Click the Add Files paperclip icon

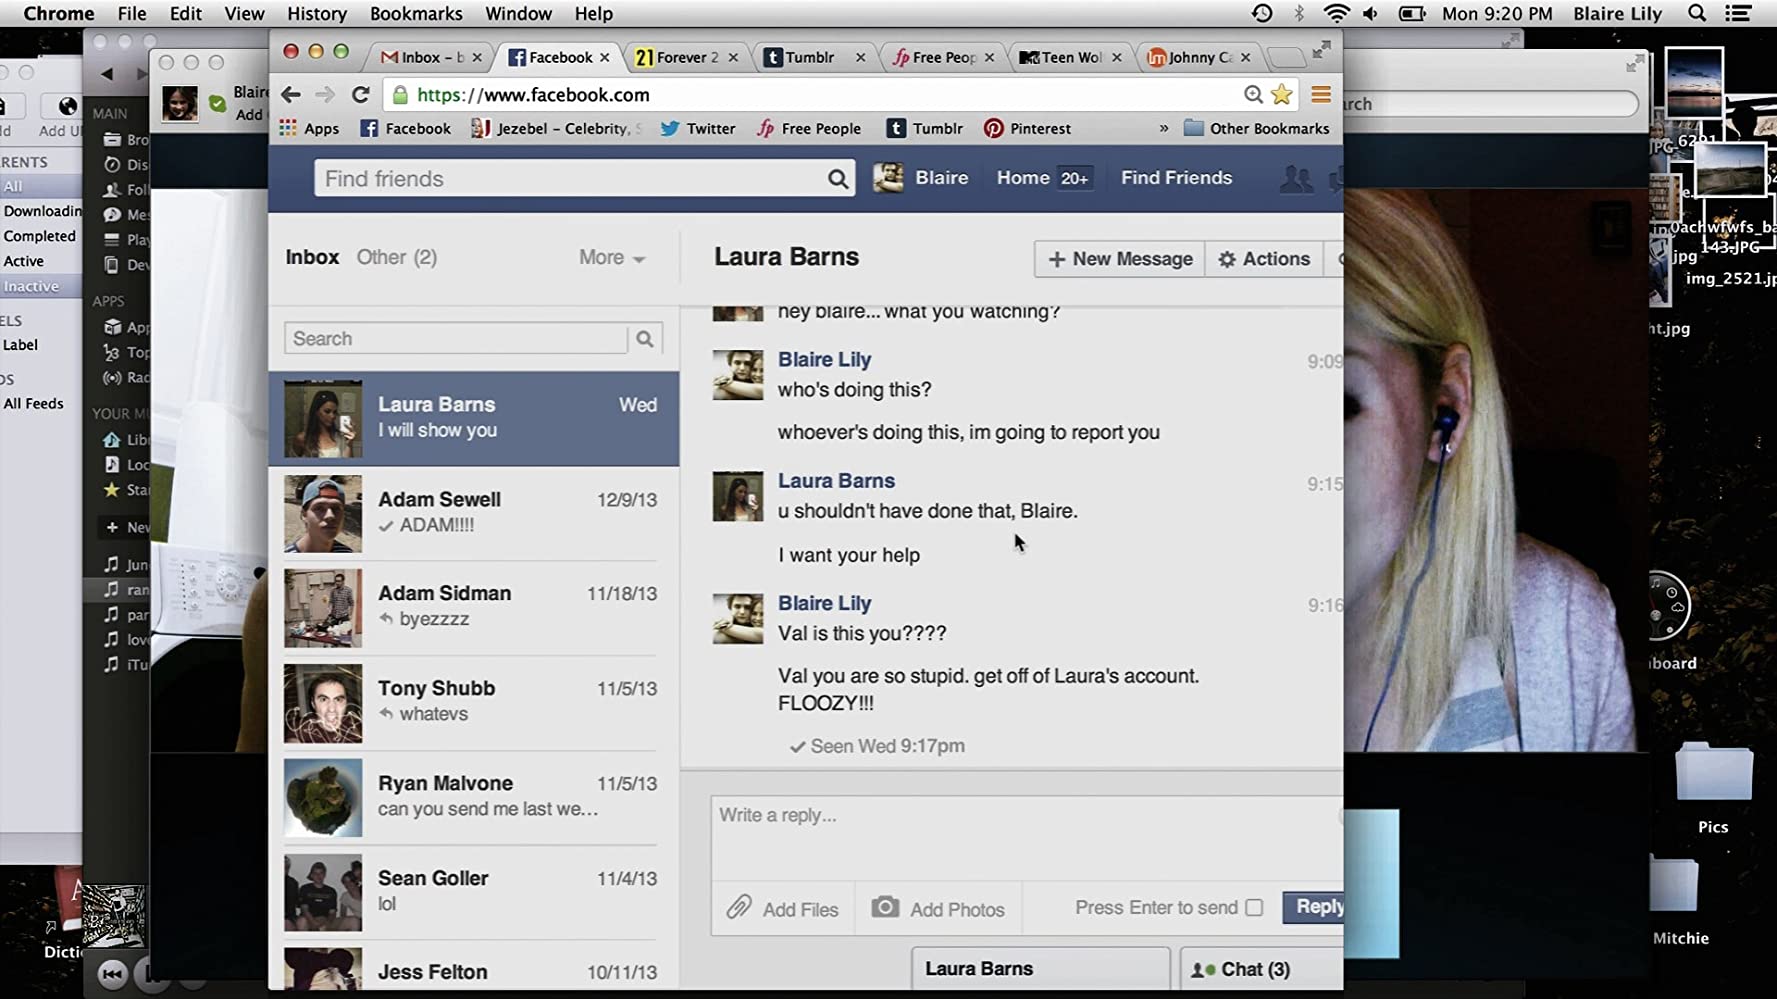point(739,908)
